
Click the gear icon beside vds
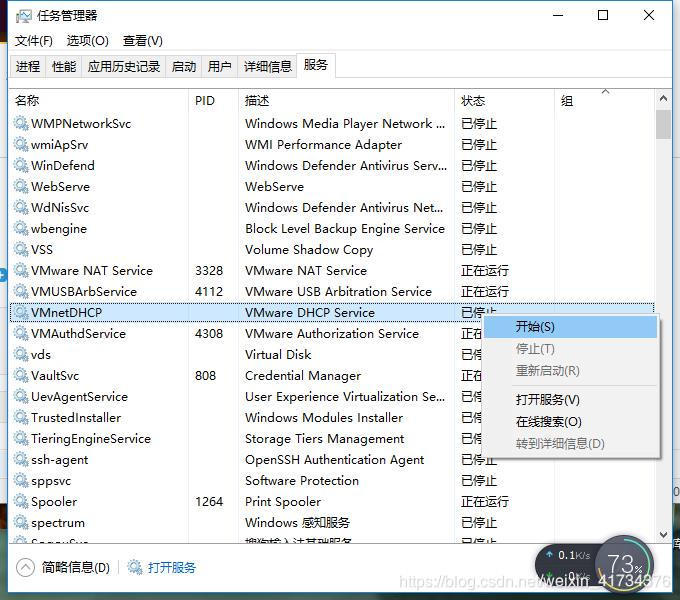tap(21, 354)
